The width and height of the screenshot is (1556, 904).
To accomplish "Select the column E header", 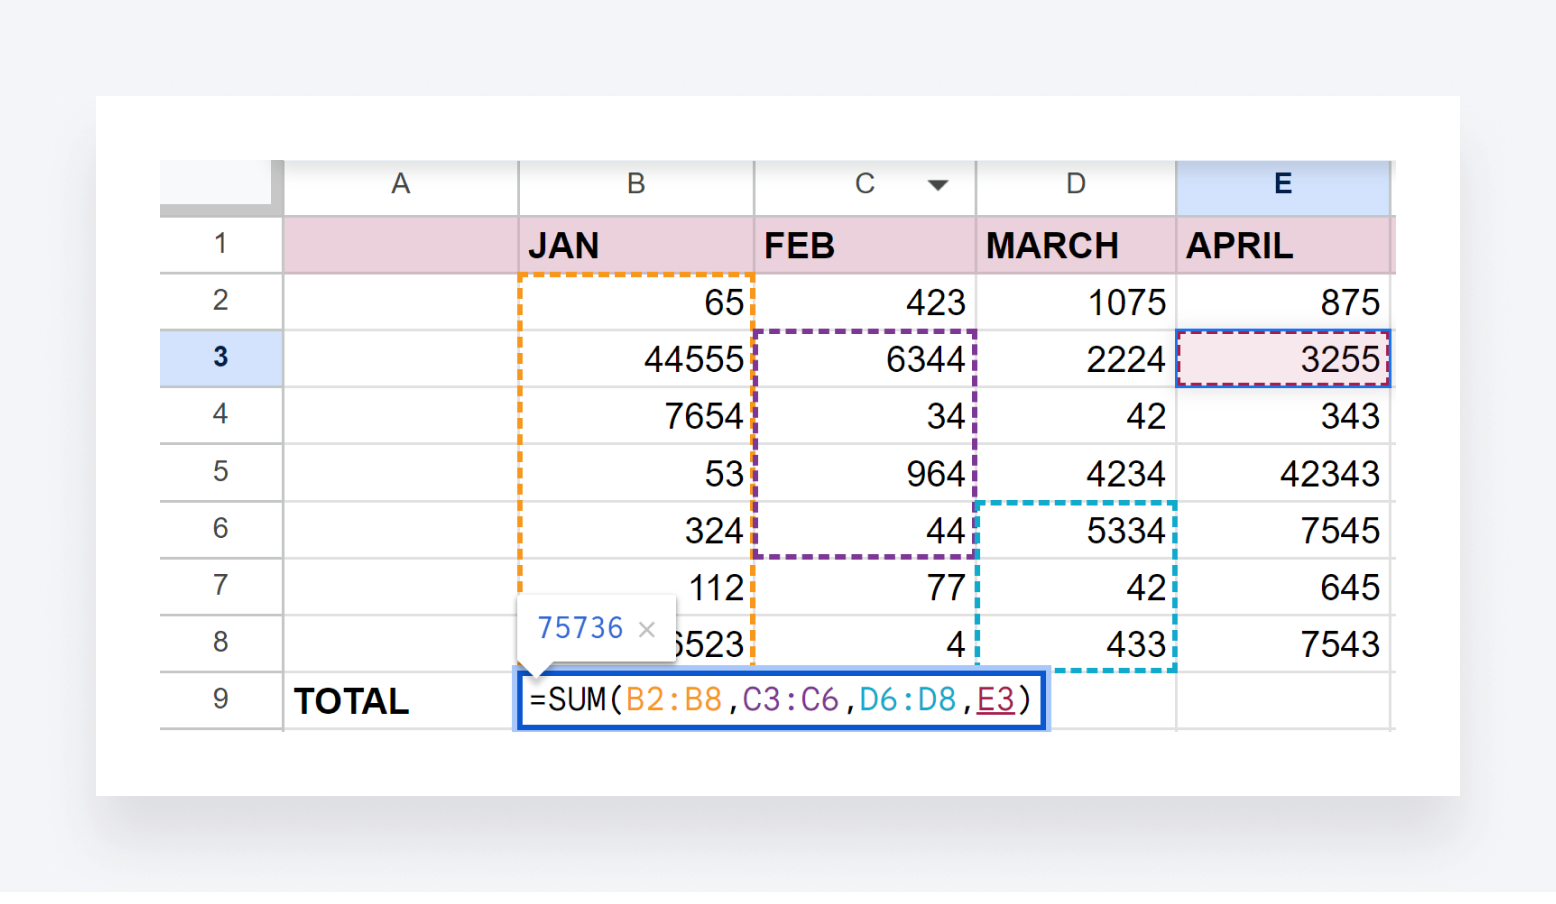I will (1283, 184).
